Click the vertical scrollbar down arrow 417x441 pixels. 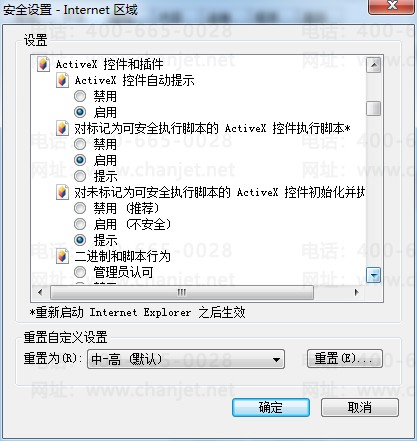coord(373,275)
